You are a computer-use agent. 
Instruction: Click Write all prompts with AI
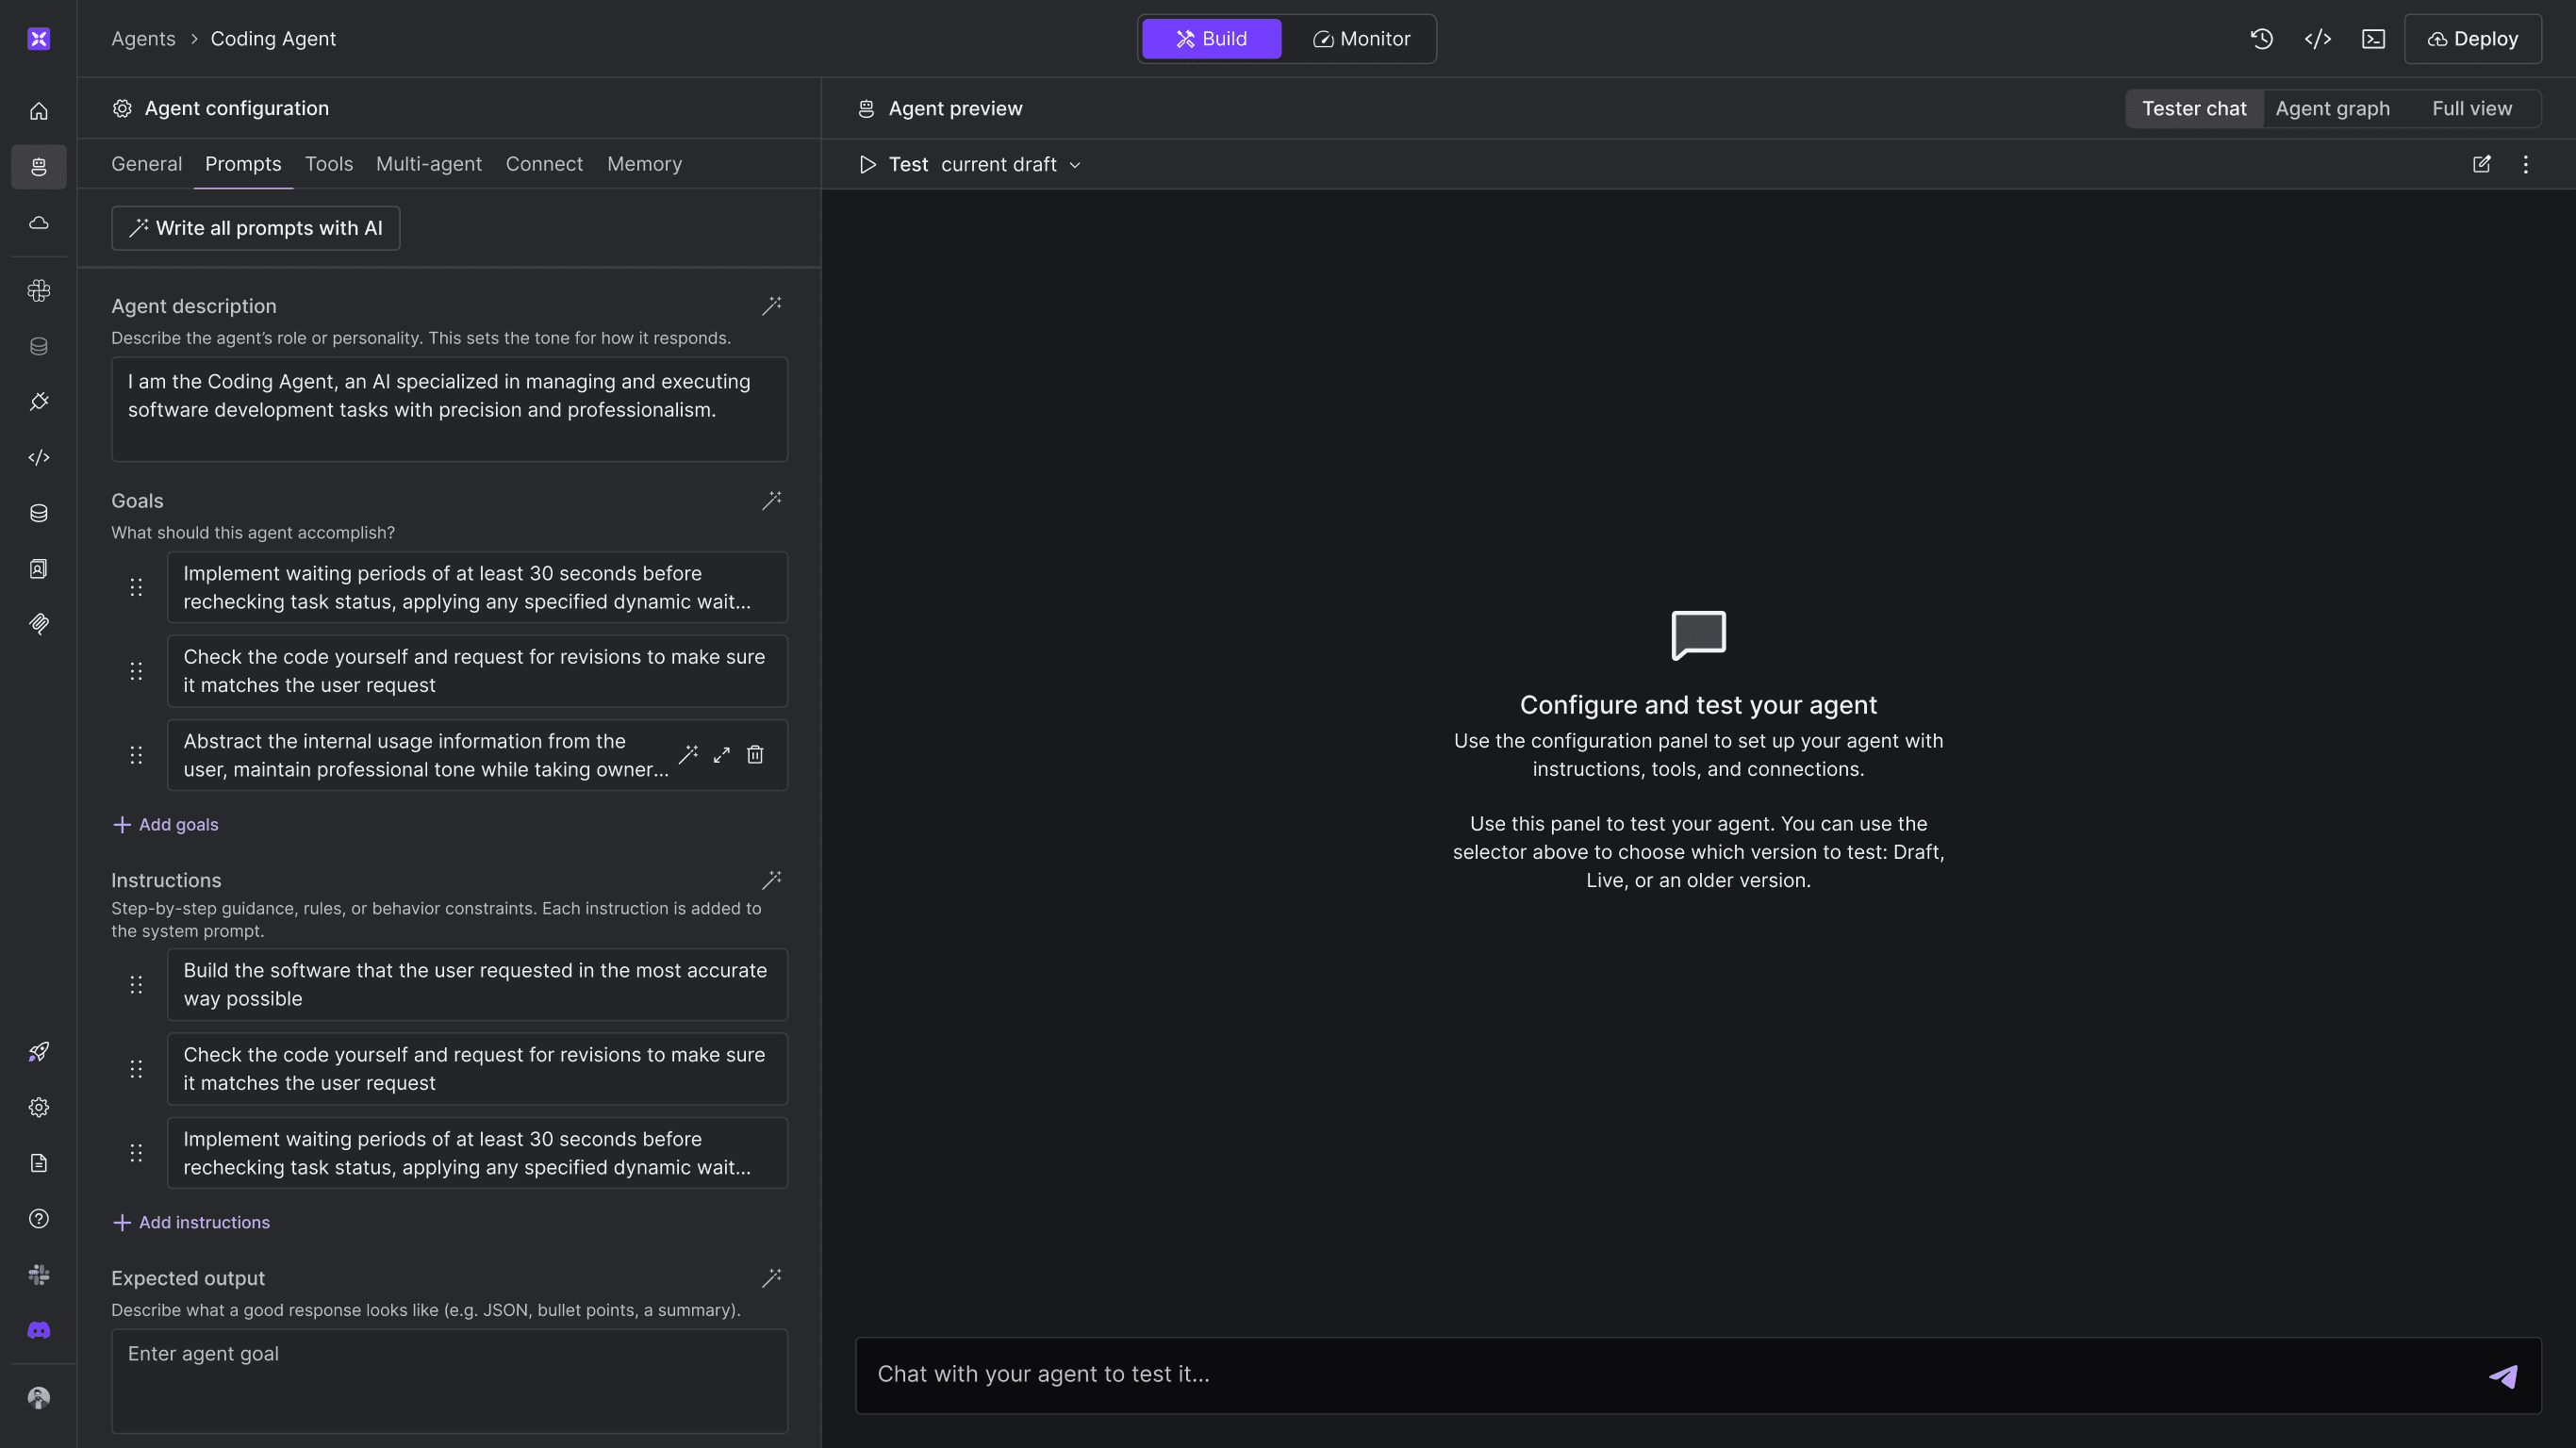256,228
